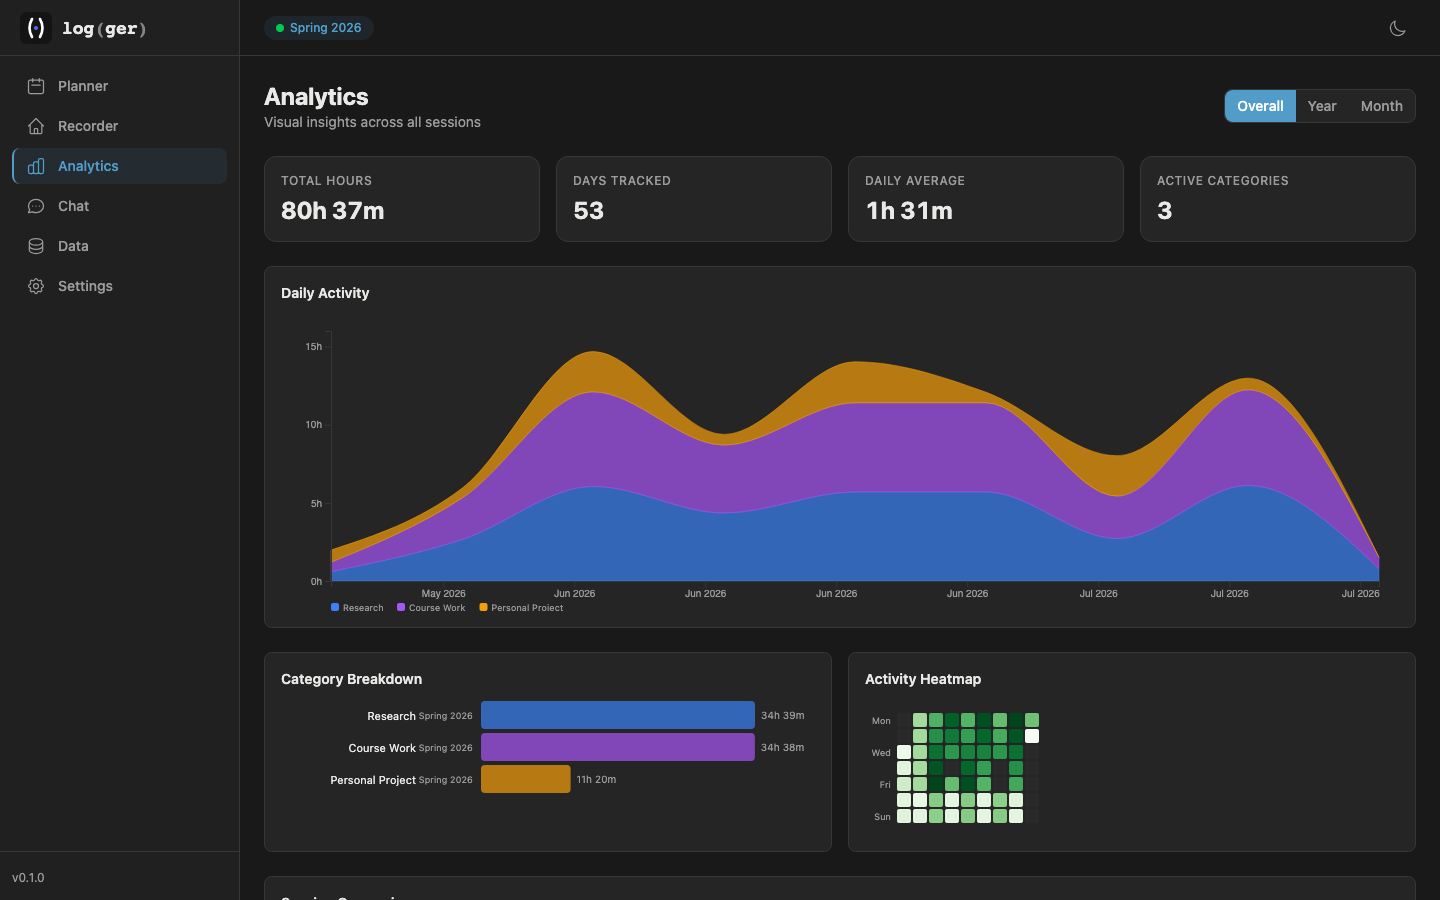Screen dimensions: 1440x900
Task: Click the purple Course Work breakdown bar
Action: tap(618, 747)
